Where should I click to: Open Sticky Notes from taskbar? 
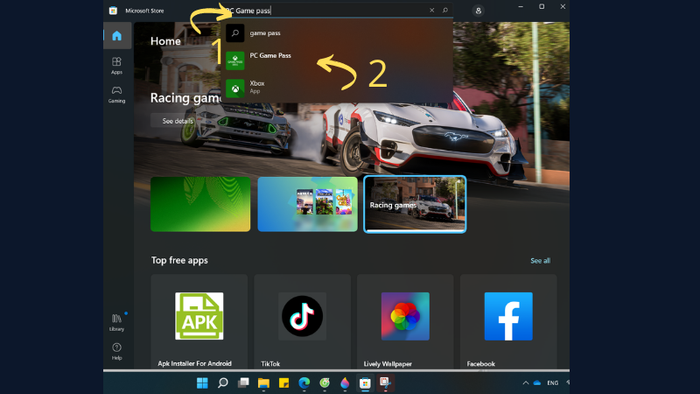(x=284, y=383)
